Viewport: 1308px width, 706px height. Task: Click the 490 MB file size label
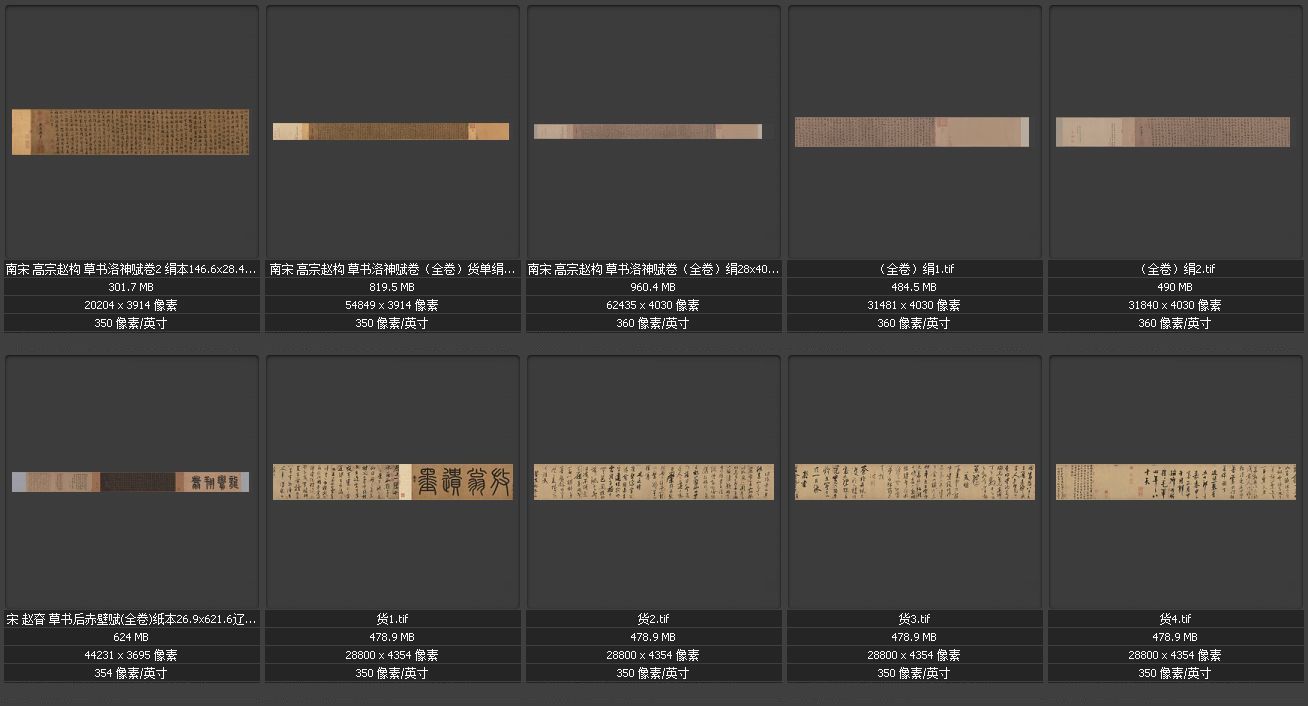(x=1175, y=287)
